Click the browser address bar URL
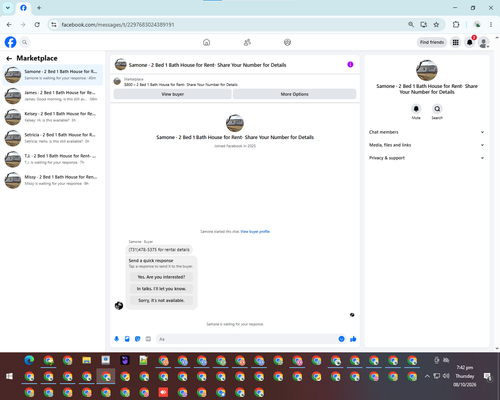Viewport: 500px width, 400px height. point(118,25)
